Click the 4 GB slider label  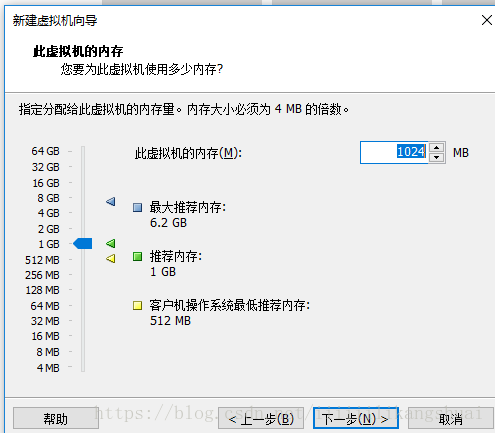[48, 213]
